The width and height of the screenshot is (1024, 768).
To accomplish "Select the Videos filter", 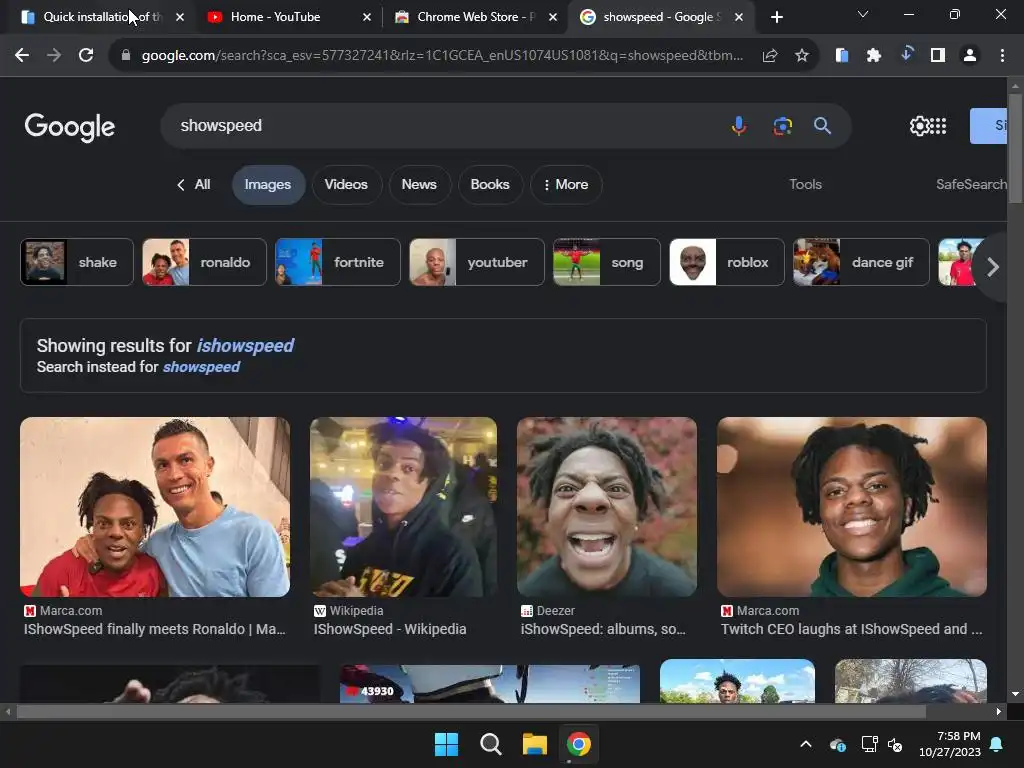I will click(346, 185).
